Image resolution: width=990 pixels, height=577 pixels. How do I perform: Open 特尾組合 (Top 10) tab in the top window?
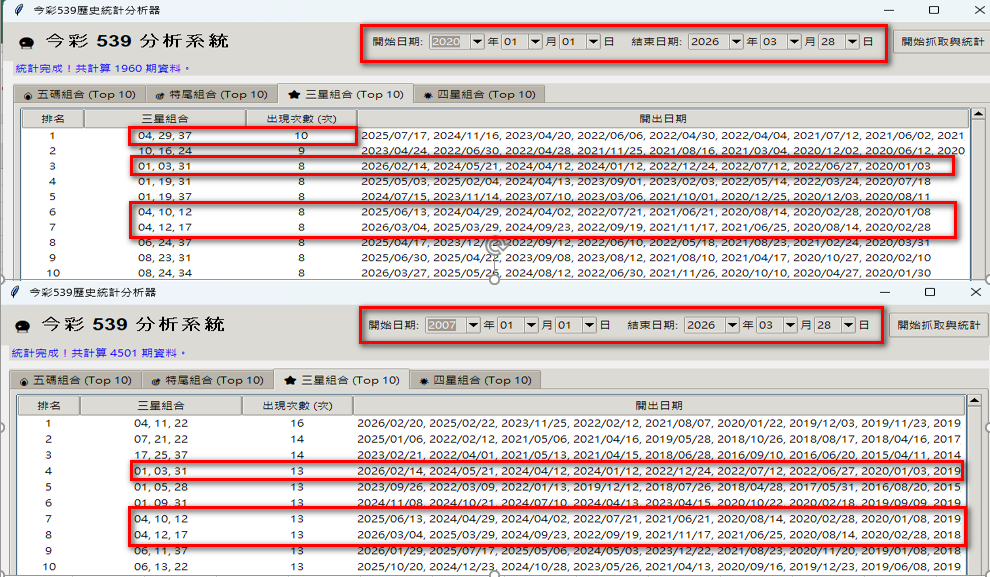[x=211, y=94]
